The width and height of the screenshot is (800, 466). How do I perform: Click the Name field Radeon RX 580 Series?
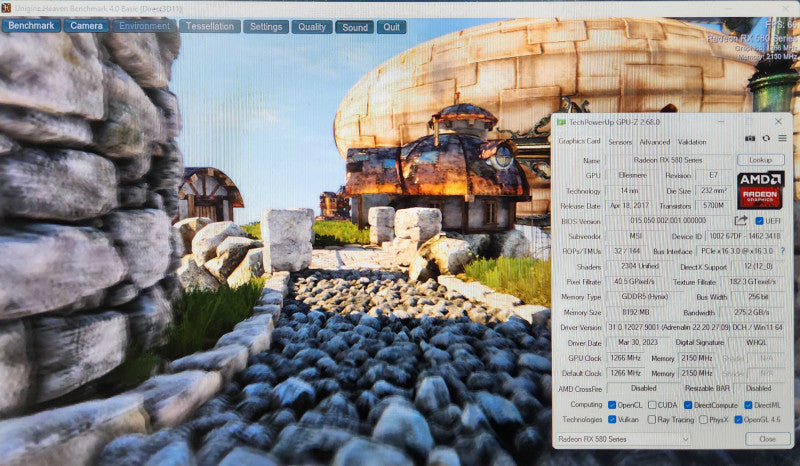click(x=668, y=160)
